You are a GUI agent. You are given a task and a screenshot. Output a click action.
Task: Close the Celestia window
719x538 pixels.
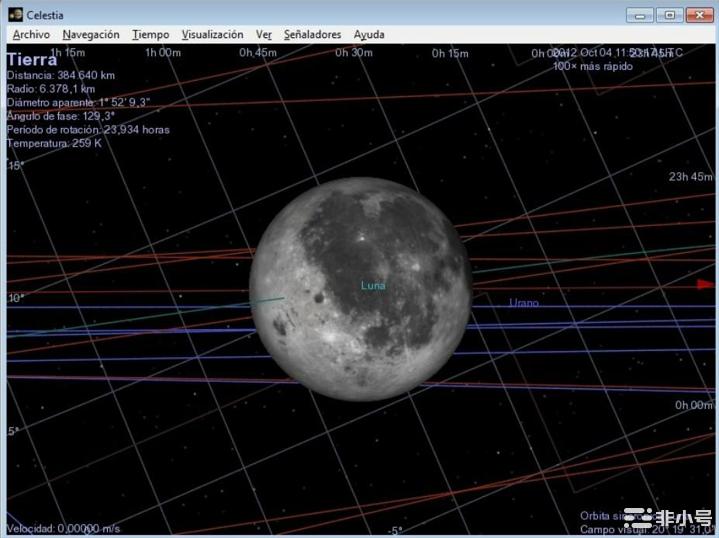(x=698, y=14)
